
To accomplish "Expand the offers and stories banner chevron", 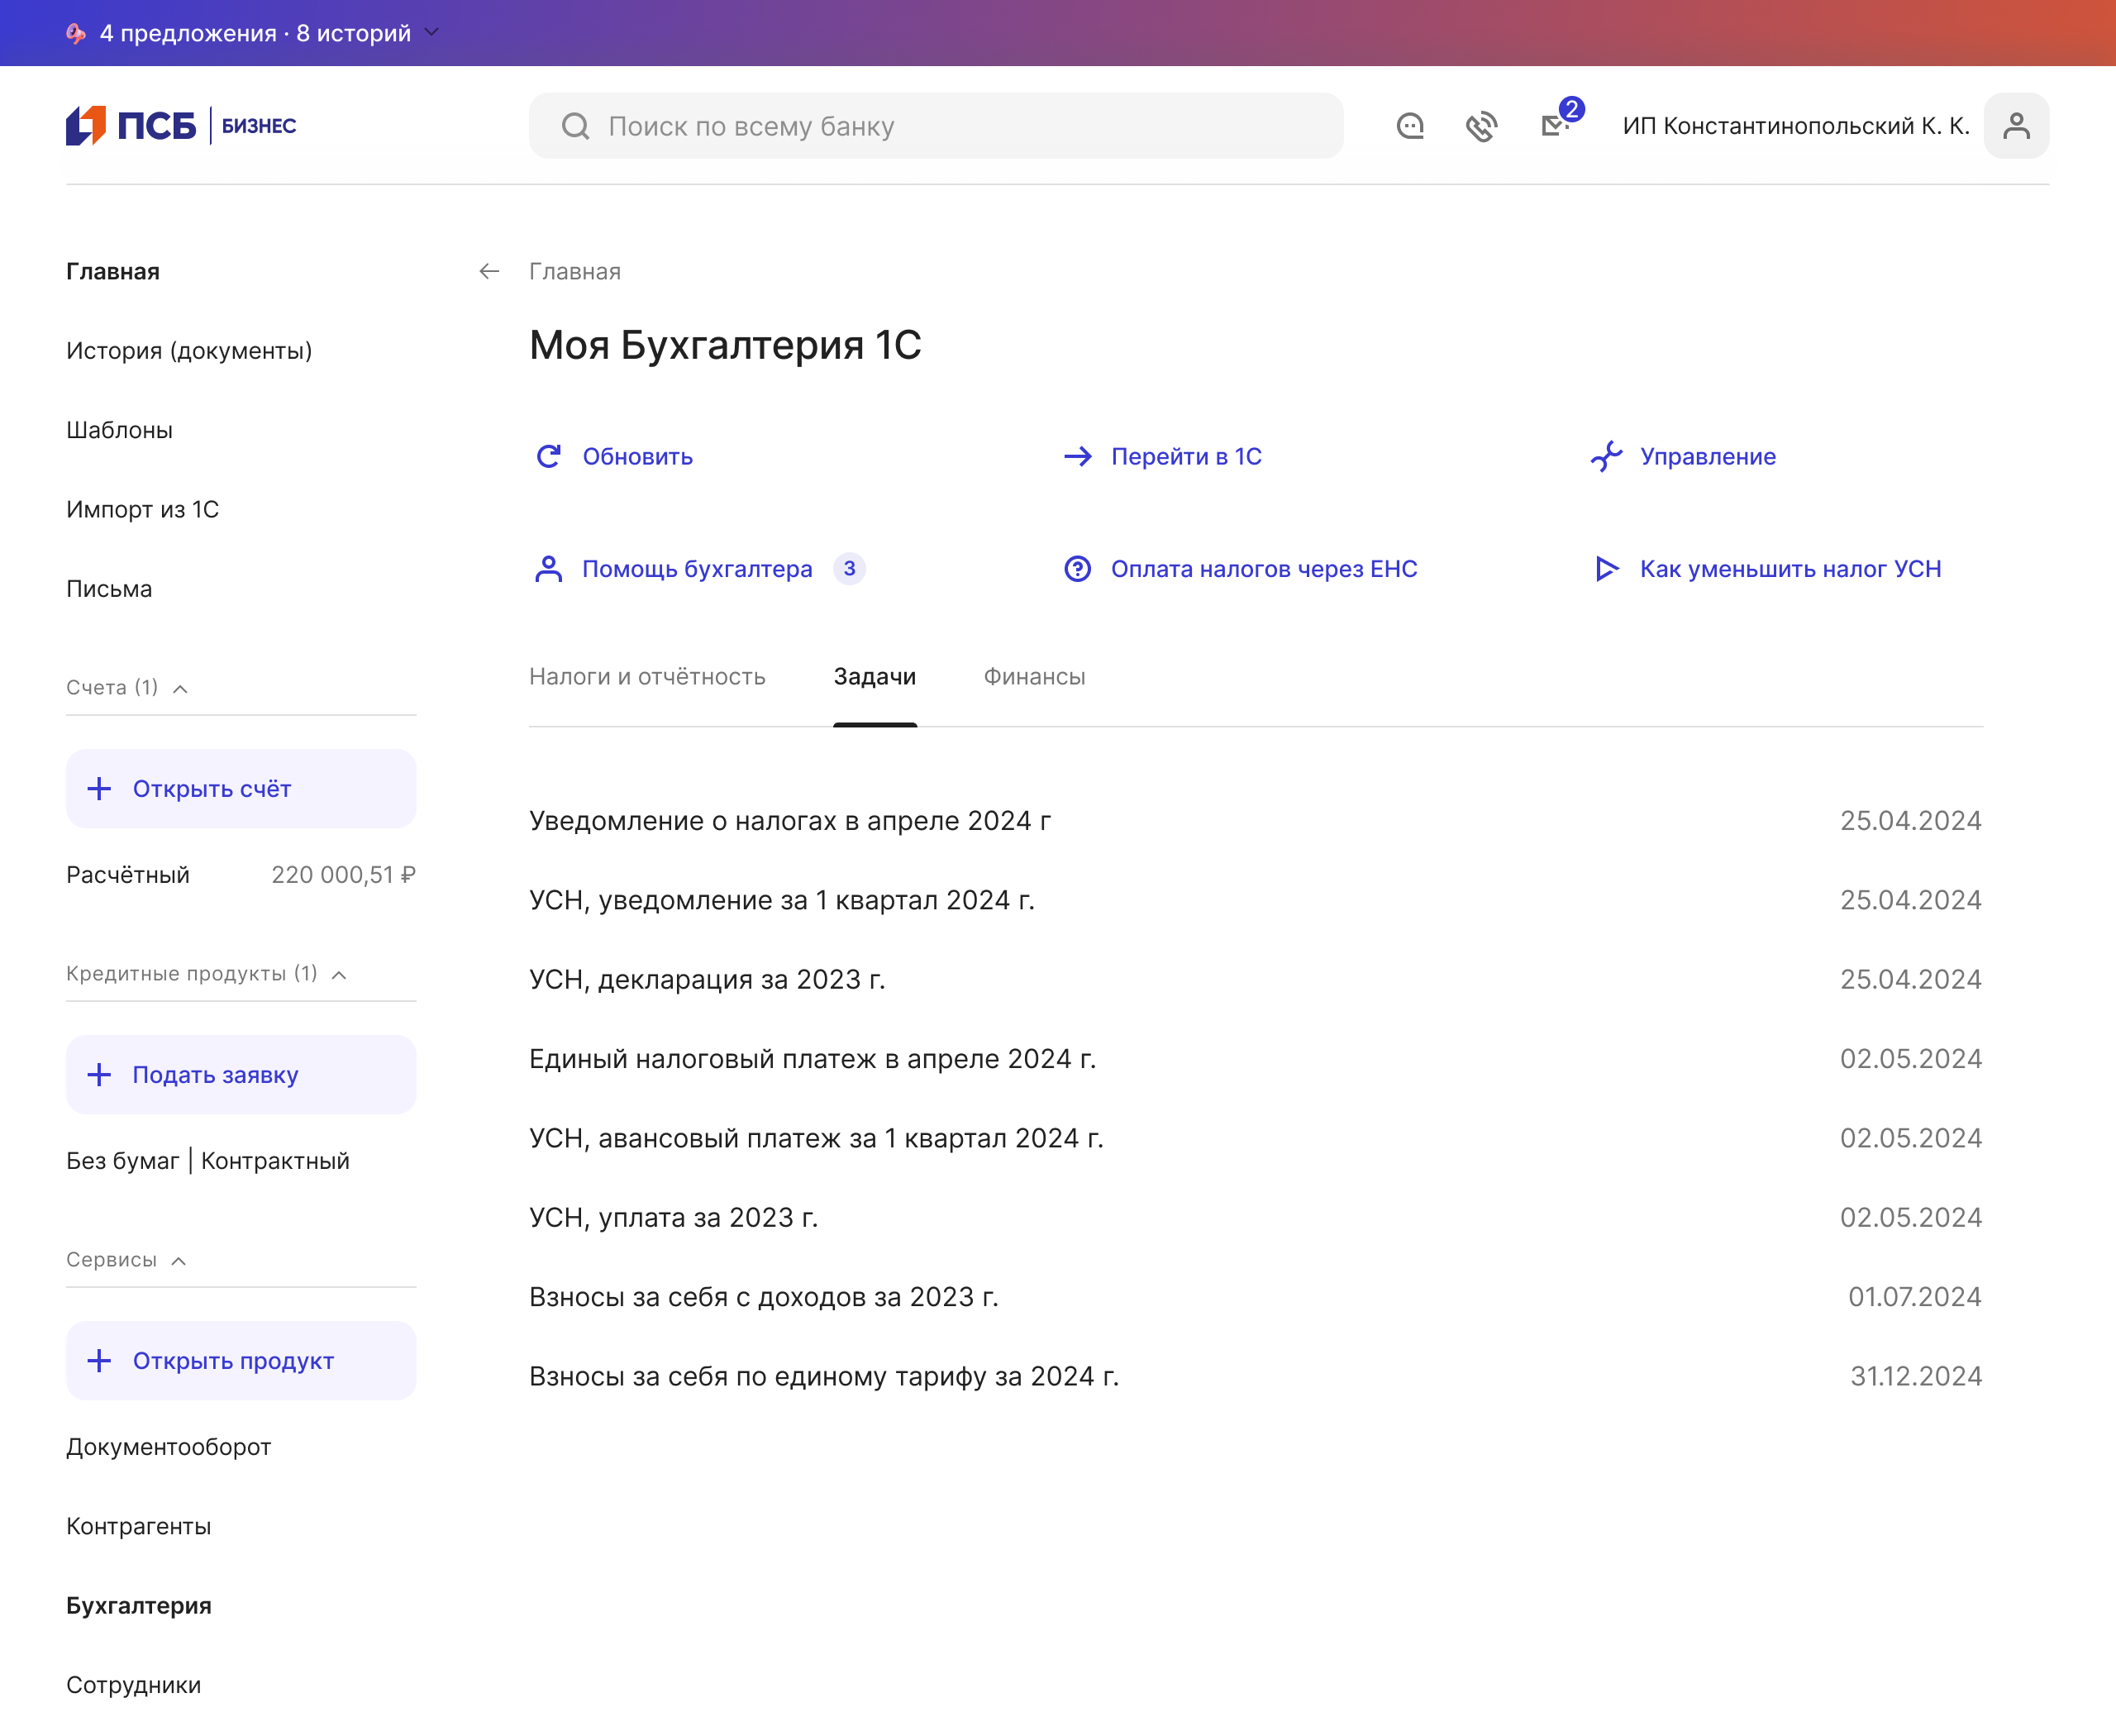I will [432, 33].
